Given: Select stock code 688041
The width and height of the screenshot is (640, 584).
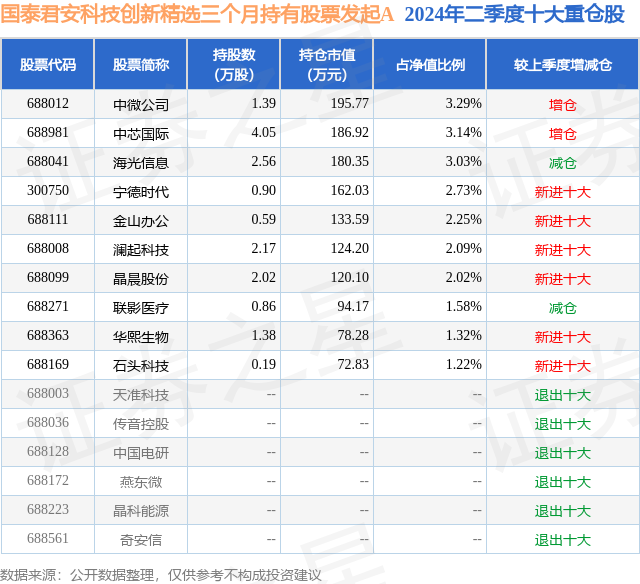Looking at the screenshot, I should tap(48, 162).
